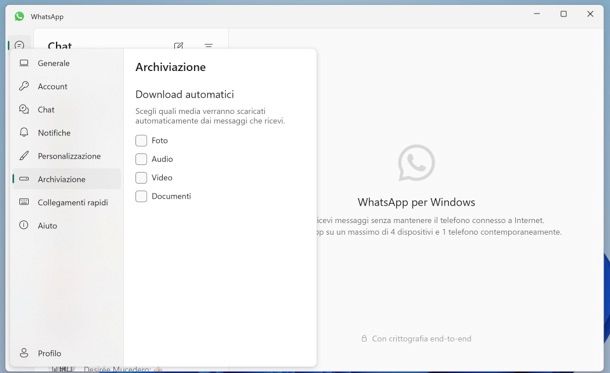Click the WhatsApp logo in title bar
Viewport: 610px width, 373px height.
pyautogui.click(x=19, y=16)
